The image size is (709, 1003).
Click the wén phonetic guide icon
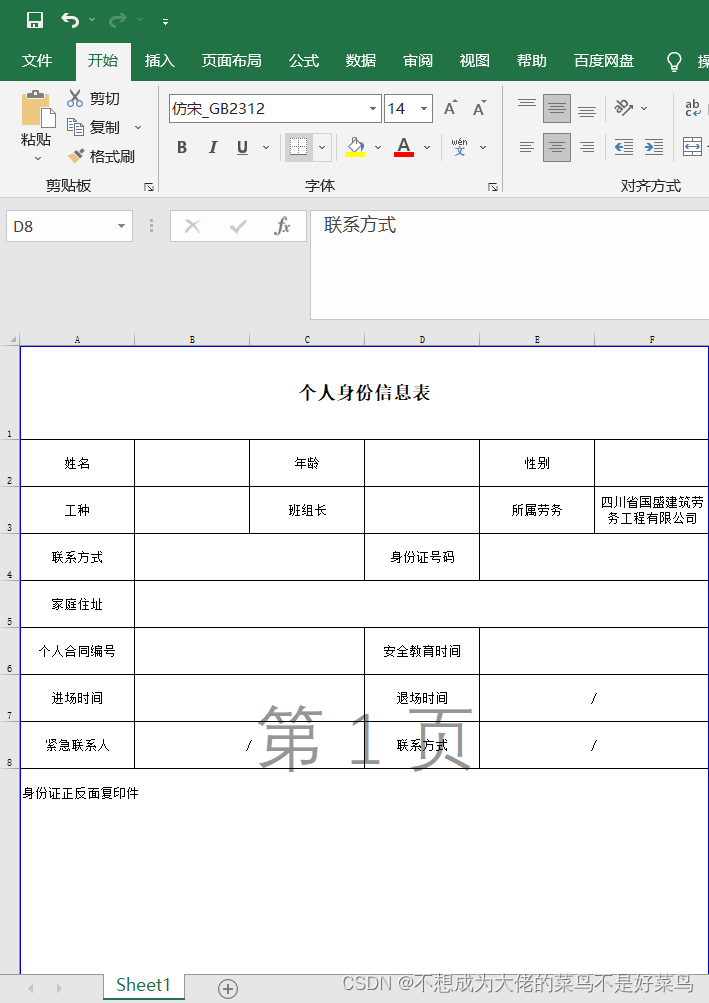pos(459,147)
